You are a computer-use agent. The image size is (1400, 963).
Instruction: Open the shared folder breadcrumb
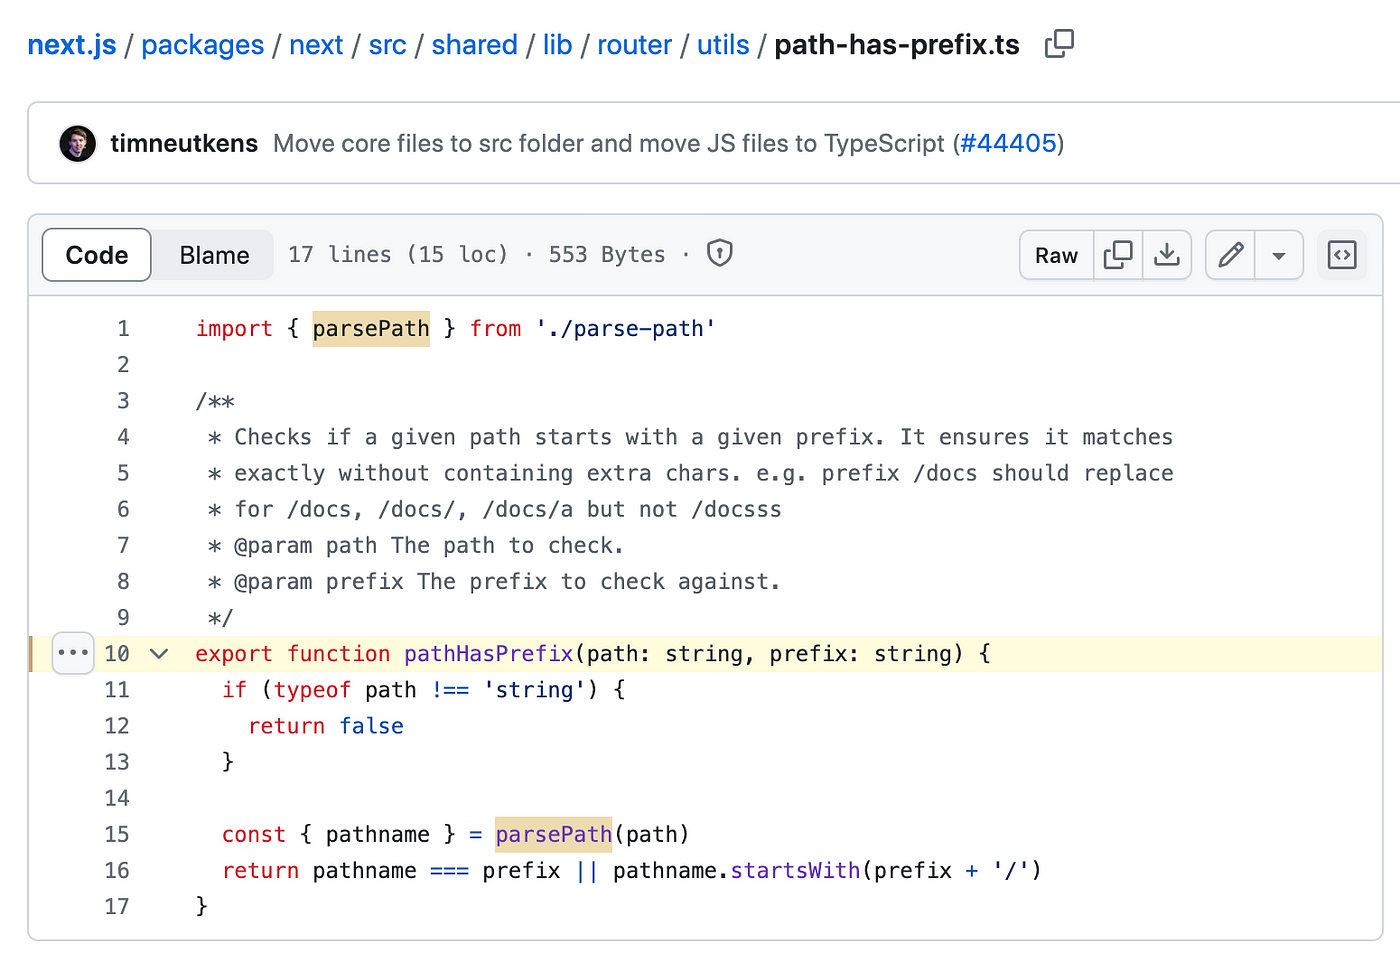[475, 45]
